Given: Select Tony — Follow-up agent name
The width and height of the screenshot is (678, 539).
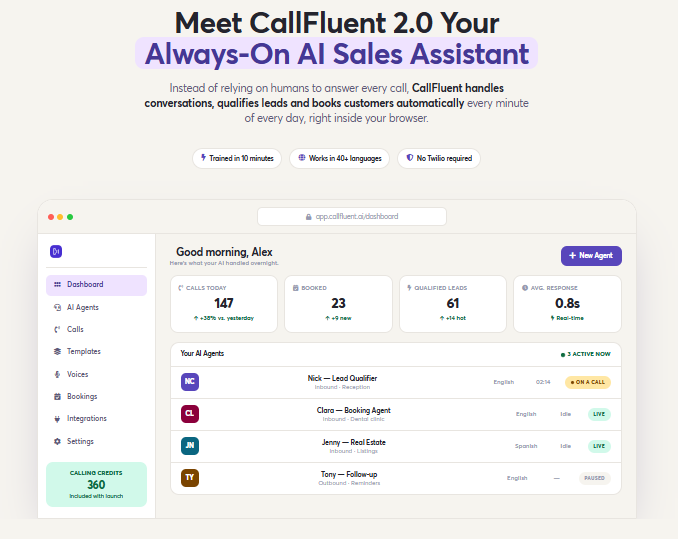Looking at the screenshot, I should pyautogui.click(x=349, y=474).
